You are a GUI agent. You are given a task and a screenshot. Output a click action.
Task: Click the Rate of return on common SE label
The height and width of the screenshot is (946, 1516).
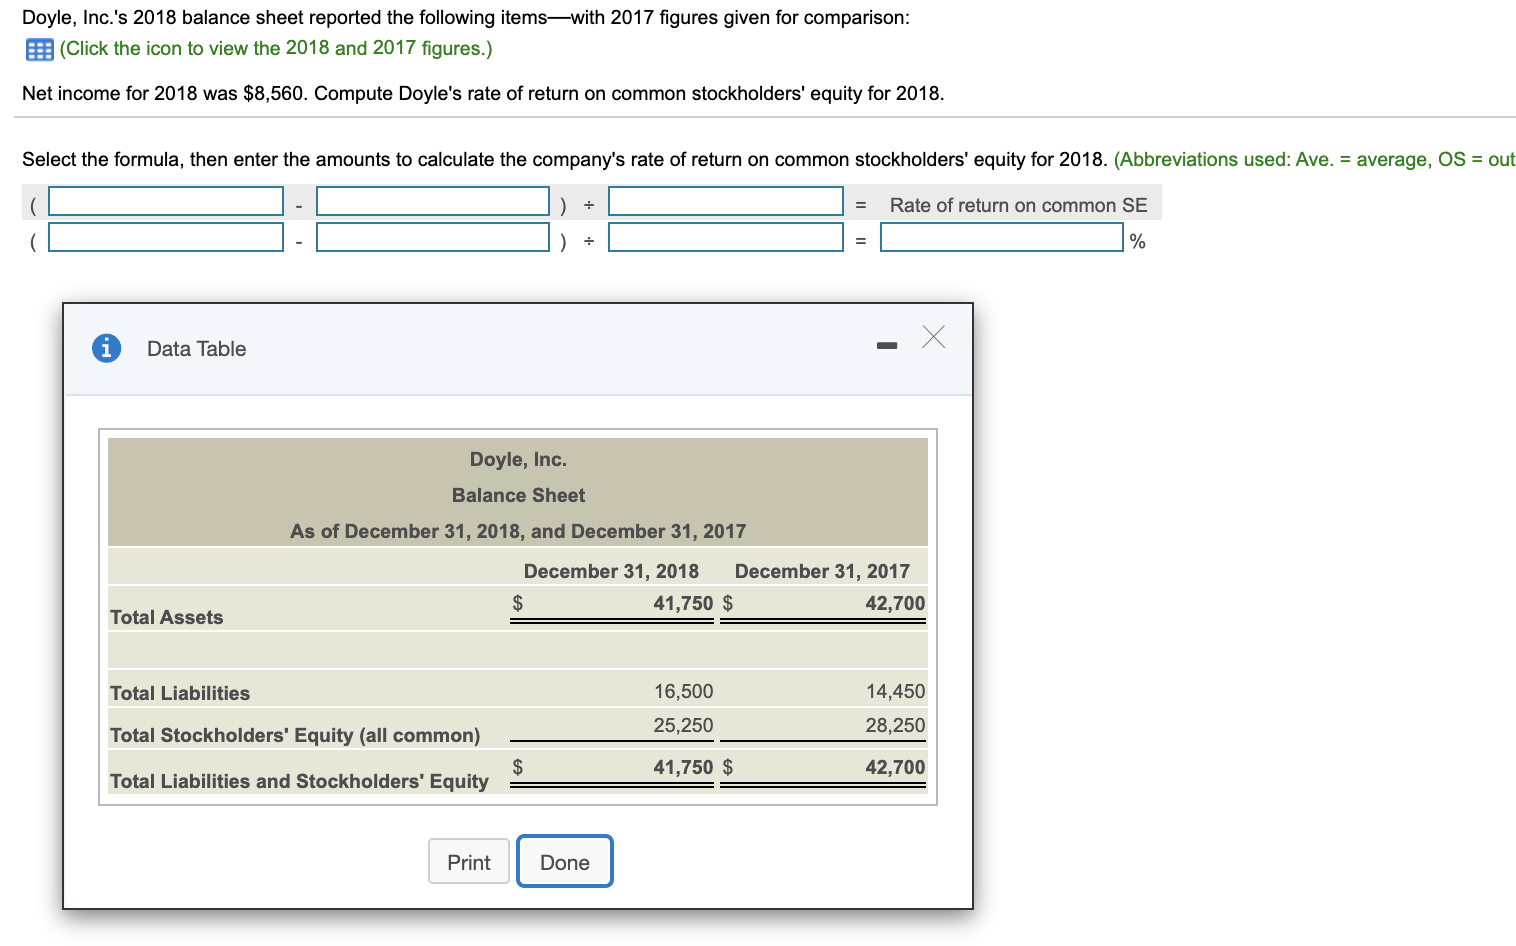(x=1019, y=205)
